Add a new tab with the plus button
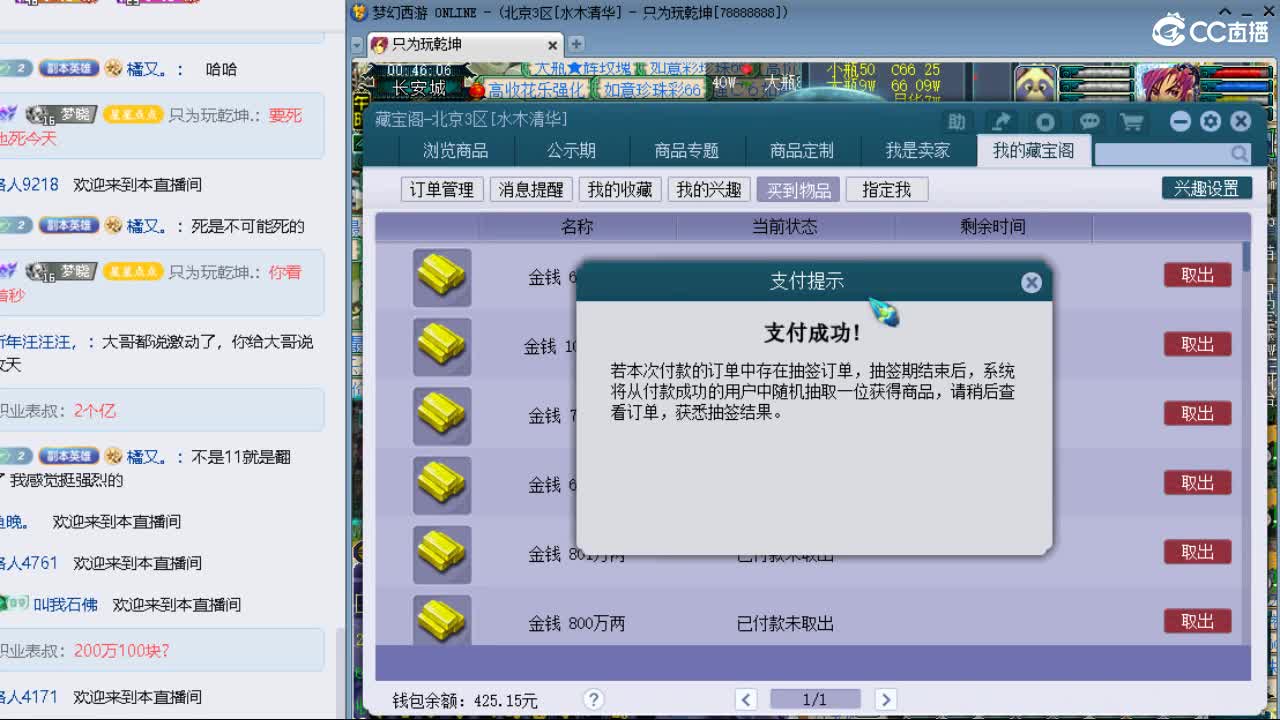The image size is (1280, 720). click(x=576, y=44)
